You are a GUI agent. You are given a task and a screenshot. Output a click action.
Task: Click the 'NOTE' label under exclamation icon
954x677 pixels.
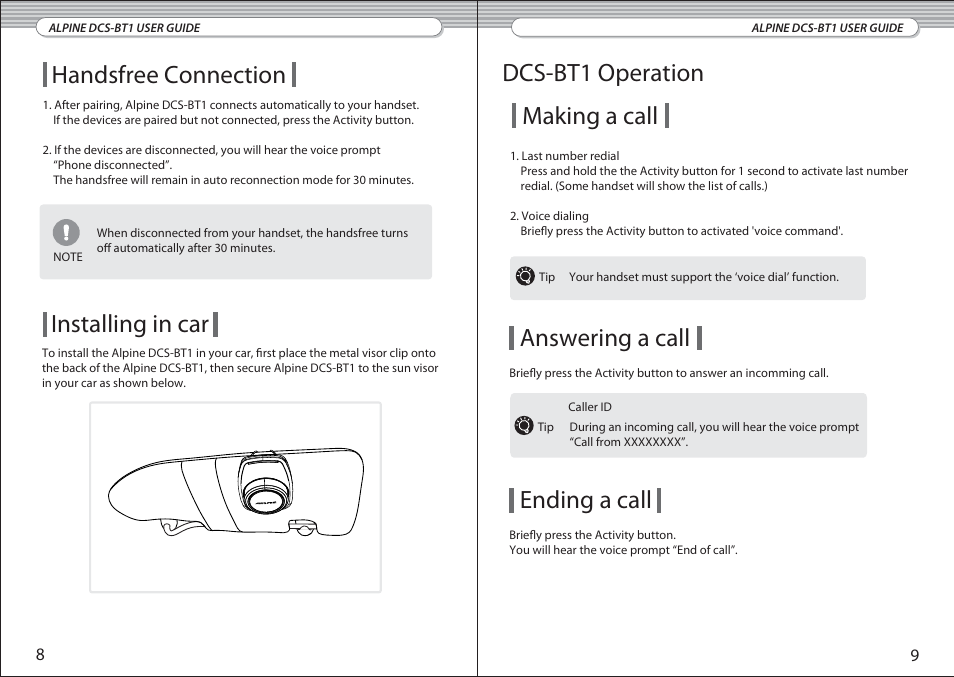coord(68,257)
